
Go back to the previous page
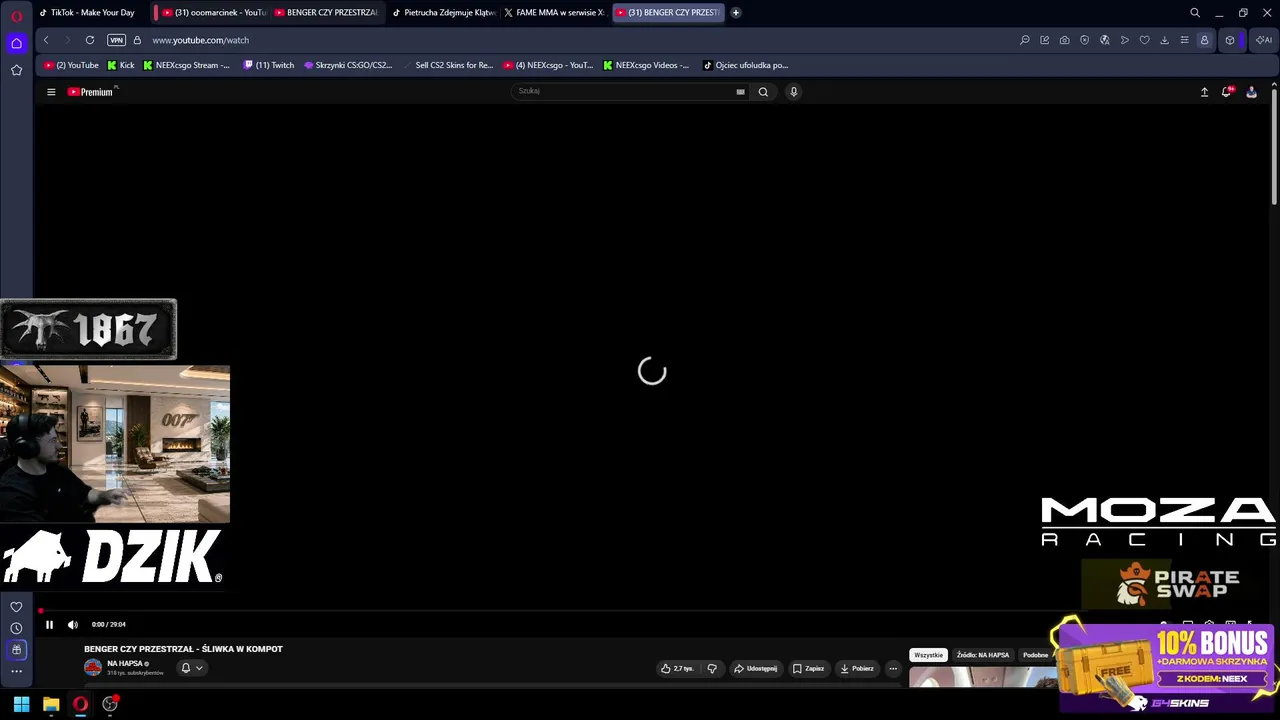pos(46,40)
